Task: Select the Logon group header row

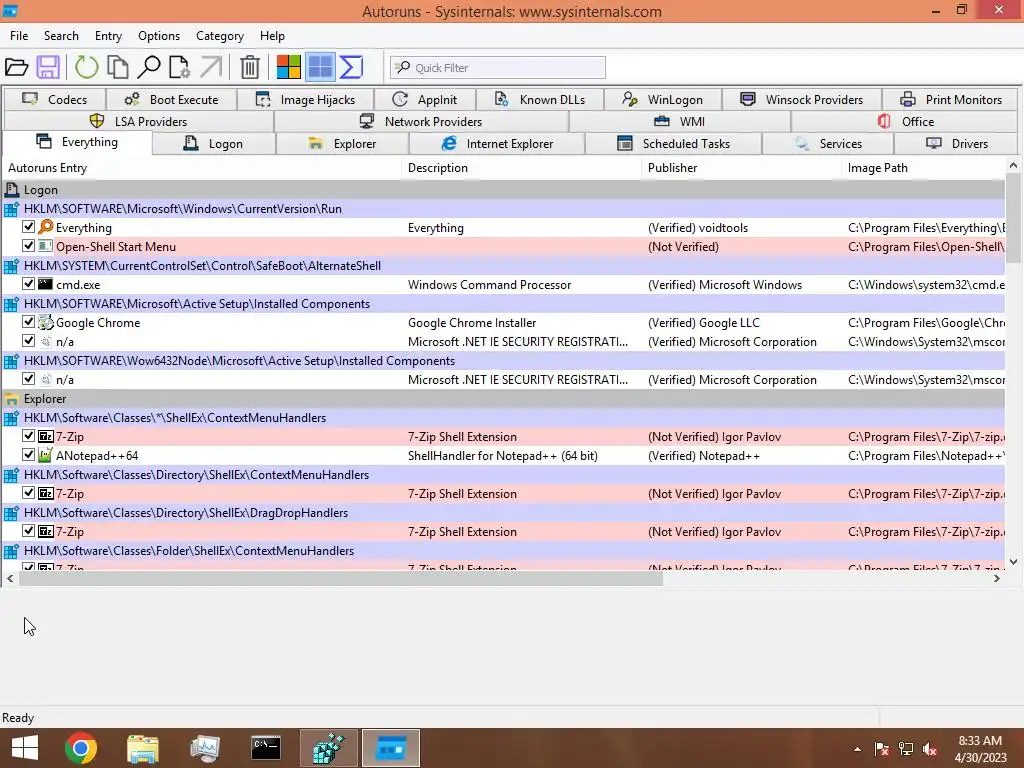Action: click(504, 190)
